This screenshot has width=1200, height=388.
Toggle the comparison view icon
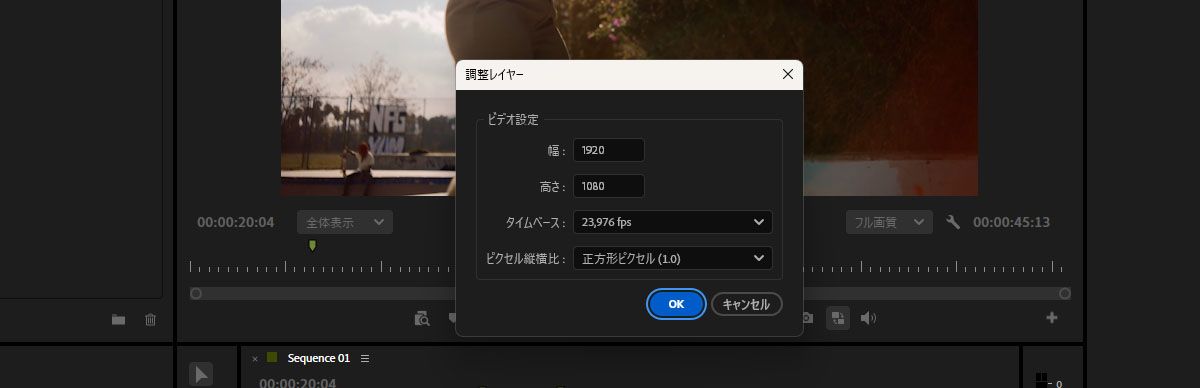click(x=838, y=318)
